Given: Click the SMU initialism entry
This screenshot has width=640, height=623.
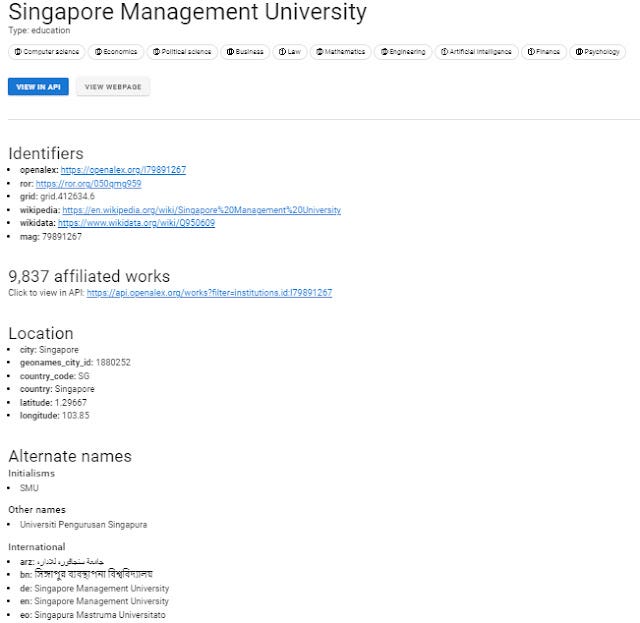Looking at the screenshot, I should [x=29, y=488].
